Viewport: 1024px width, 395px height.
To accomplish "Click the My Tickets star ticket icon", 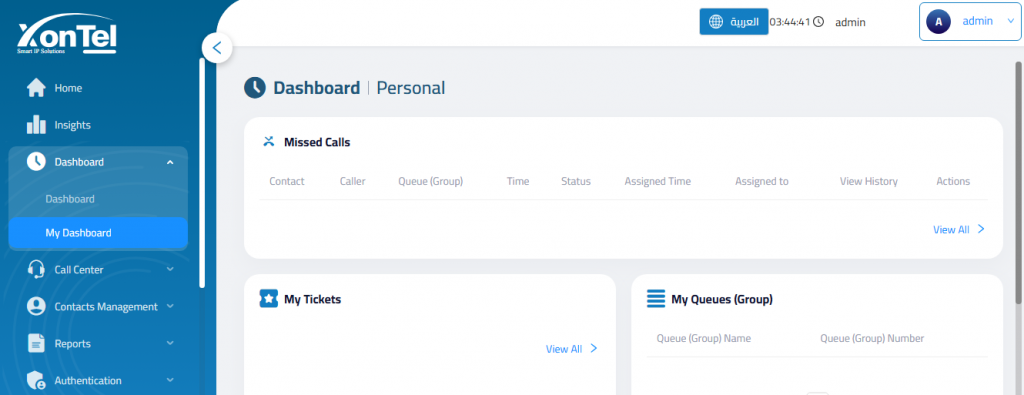I will (268, 299).
